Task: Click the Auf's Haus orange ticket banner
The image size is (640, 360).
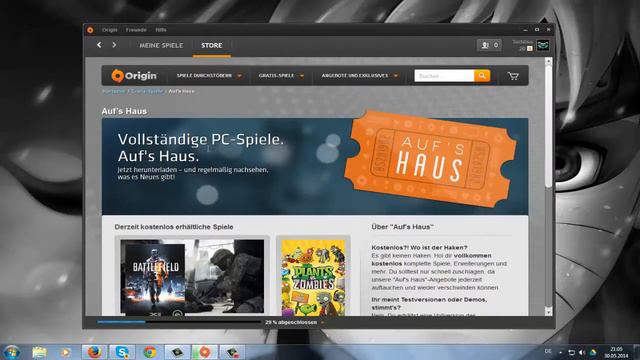Action: coord(430,159)
